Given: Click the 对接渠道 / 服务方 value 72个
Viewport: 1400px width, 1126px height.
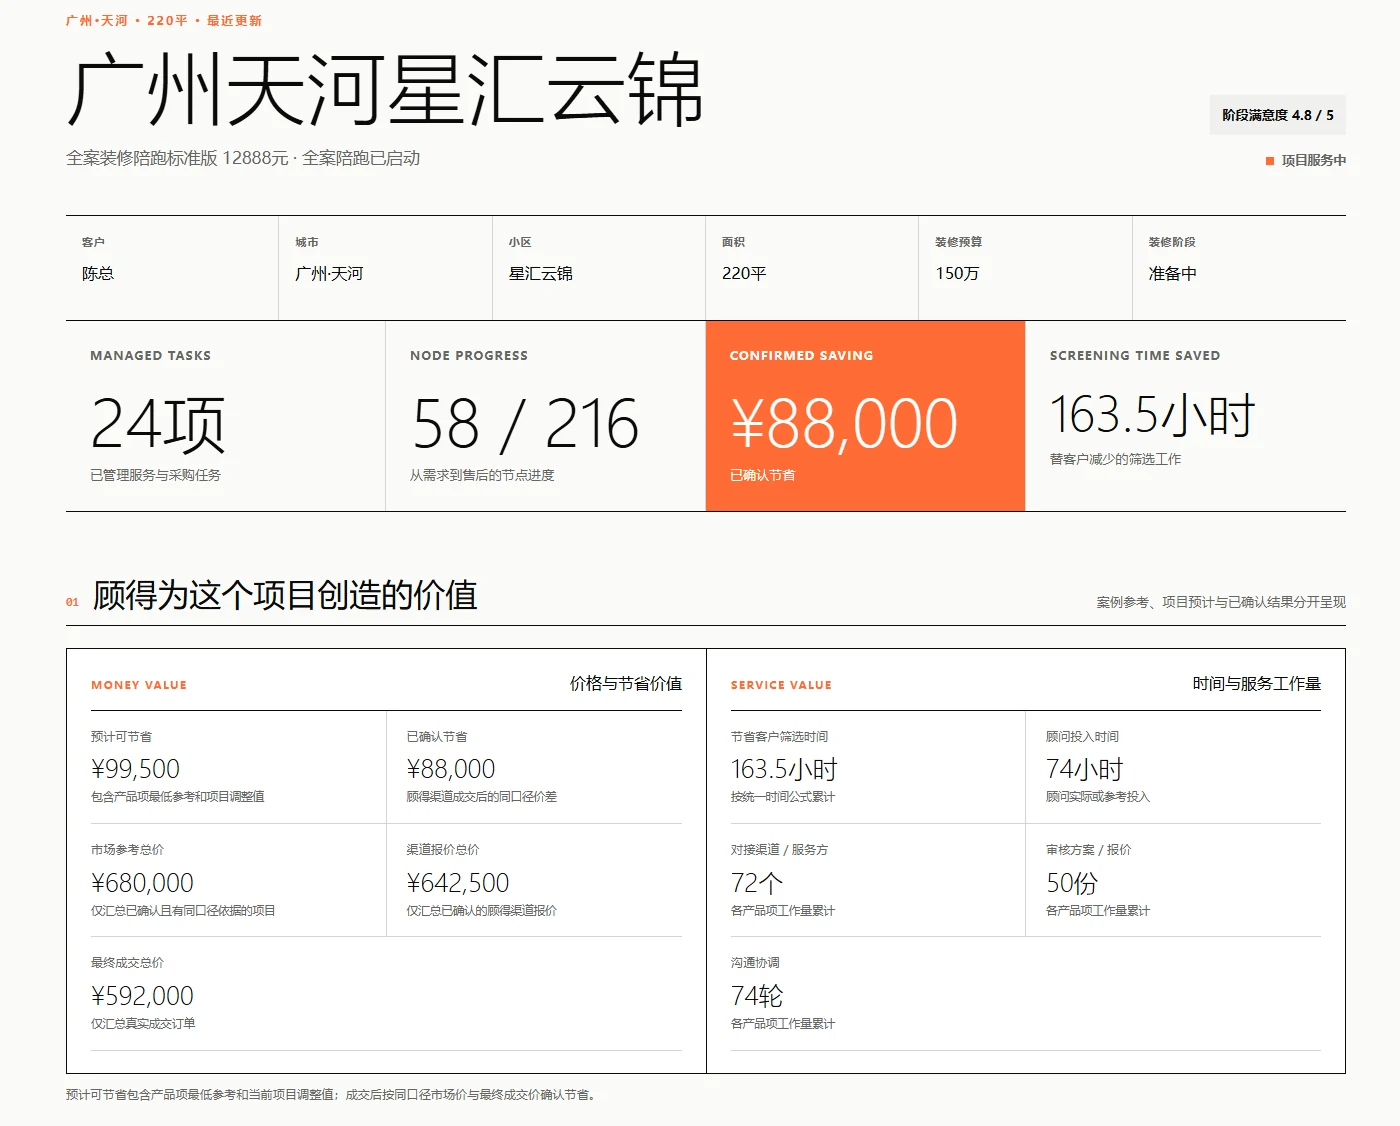Looking at the screenshot, I should 757,883.
